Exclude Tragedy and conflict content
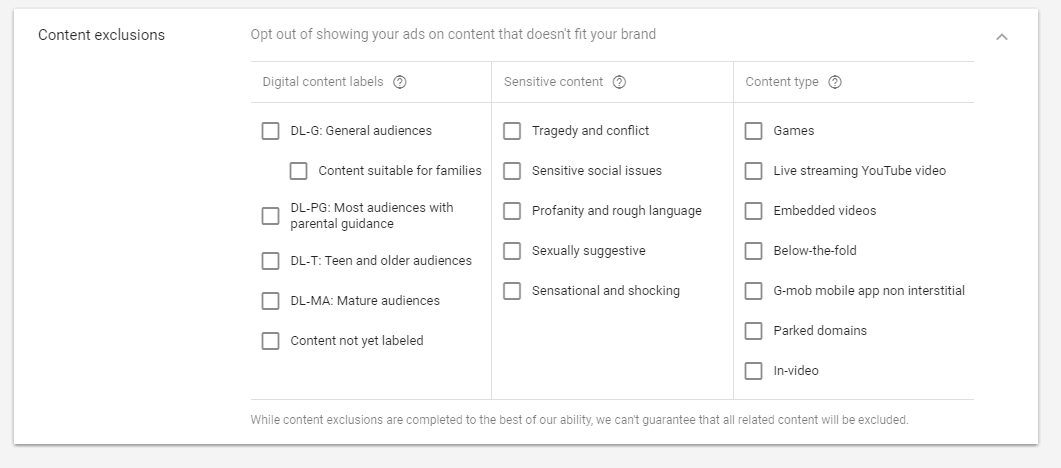 [x=512, y=131]
